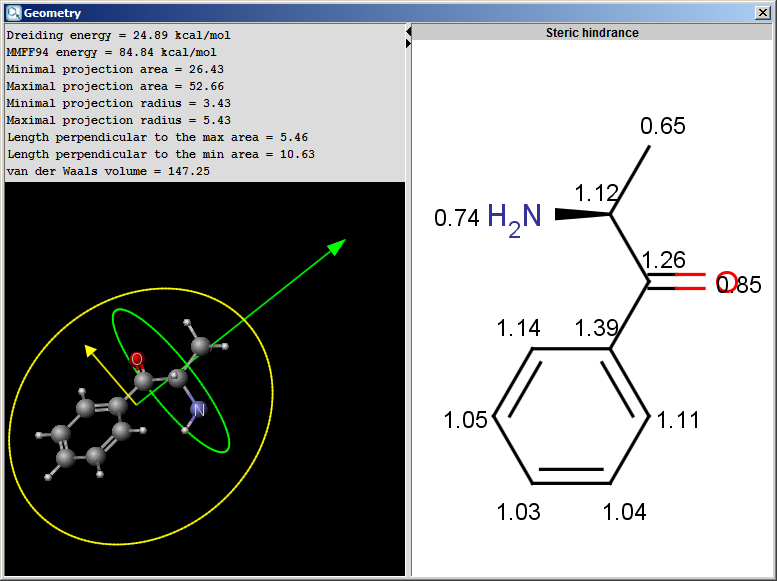Click the Maximal projection area line

(115, 86)
